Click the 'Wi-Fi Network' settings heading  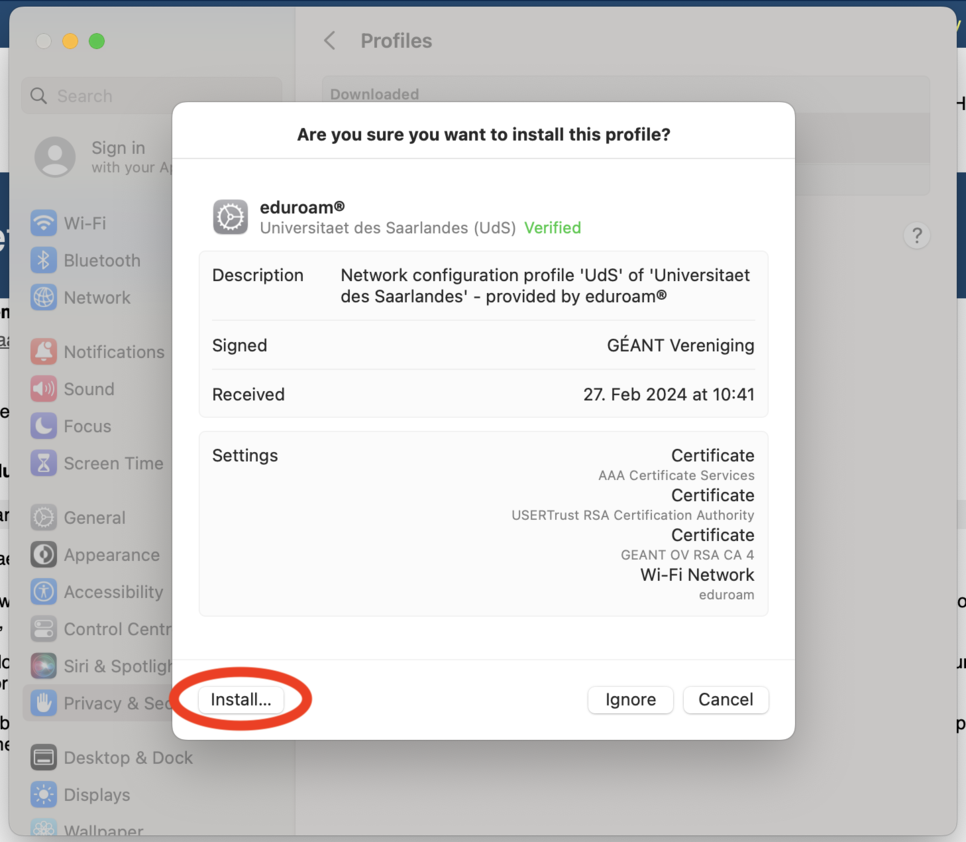[697, 575]
